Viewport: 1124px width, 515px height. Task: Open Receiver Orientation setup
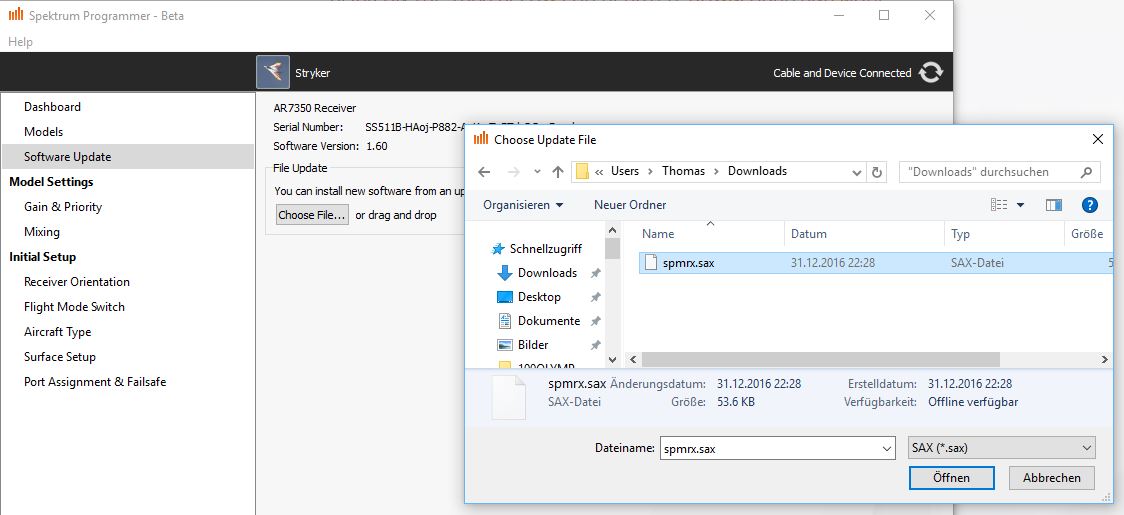[77, 282]
